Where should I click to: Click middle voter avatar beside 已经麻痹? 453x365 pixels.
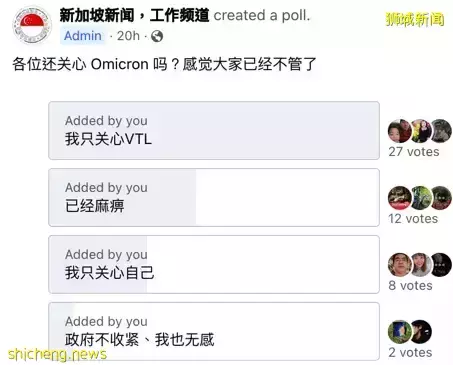[421, 198]
